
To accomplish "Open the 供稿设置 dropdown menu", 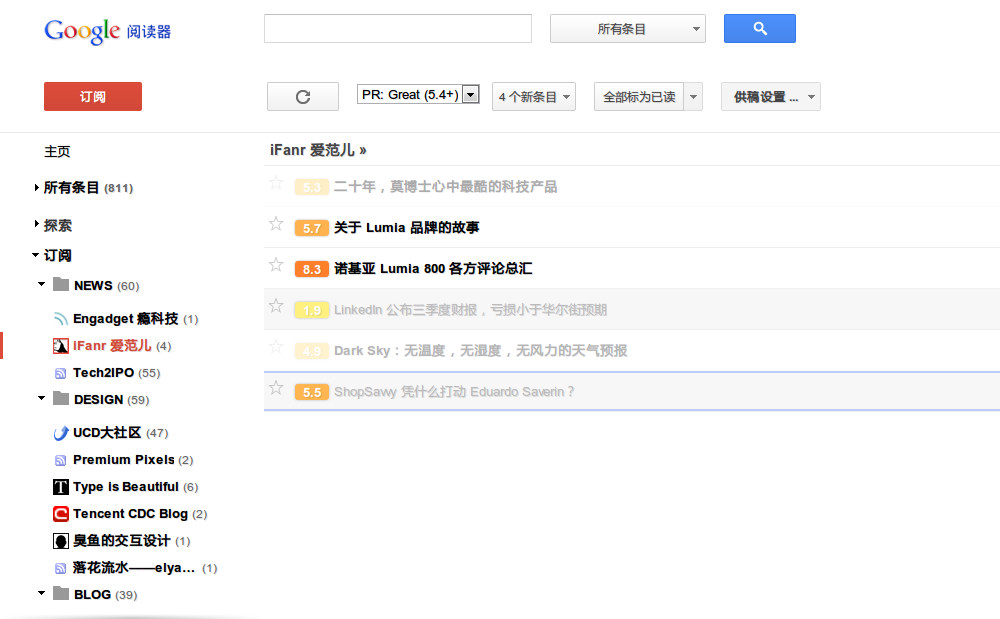I will pos(770,97).
